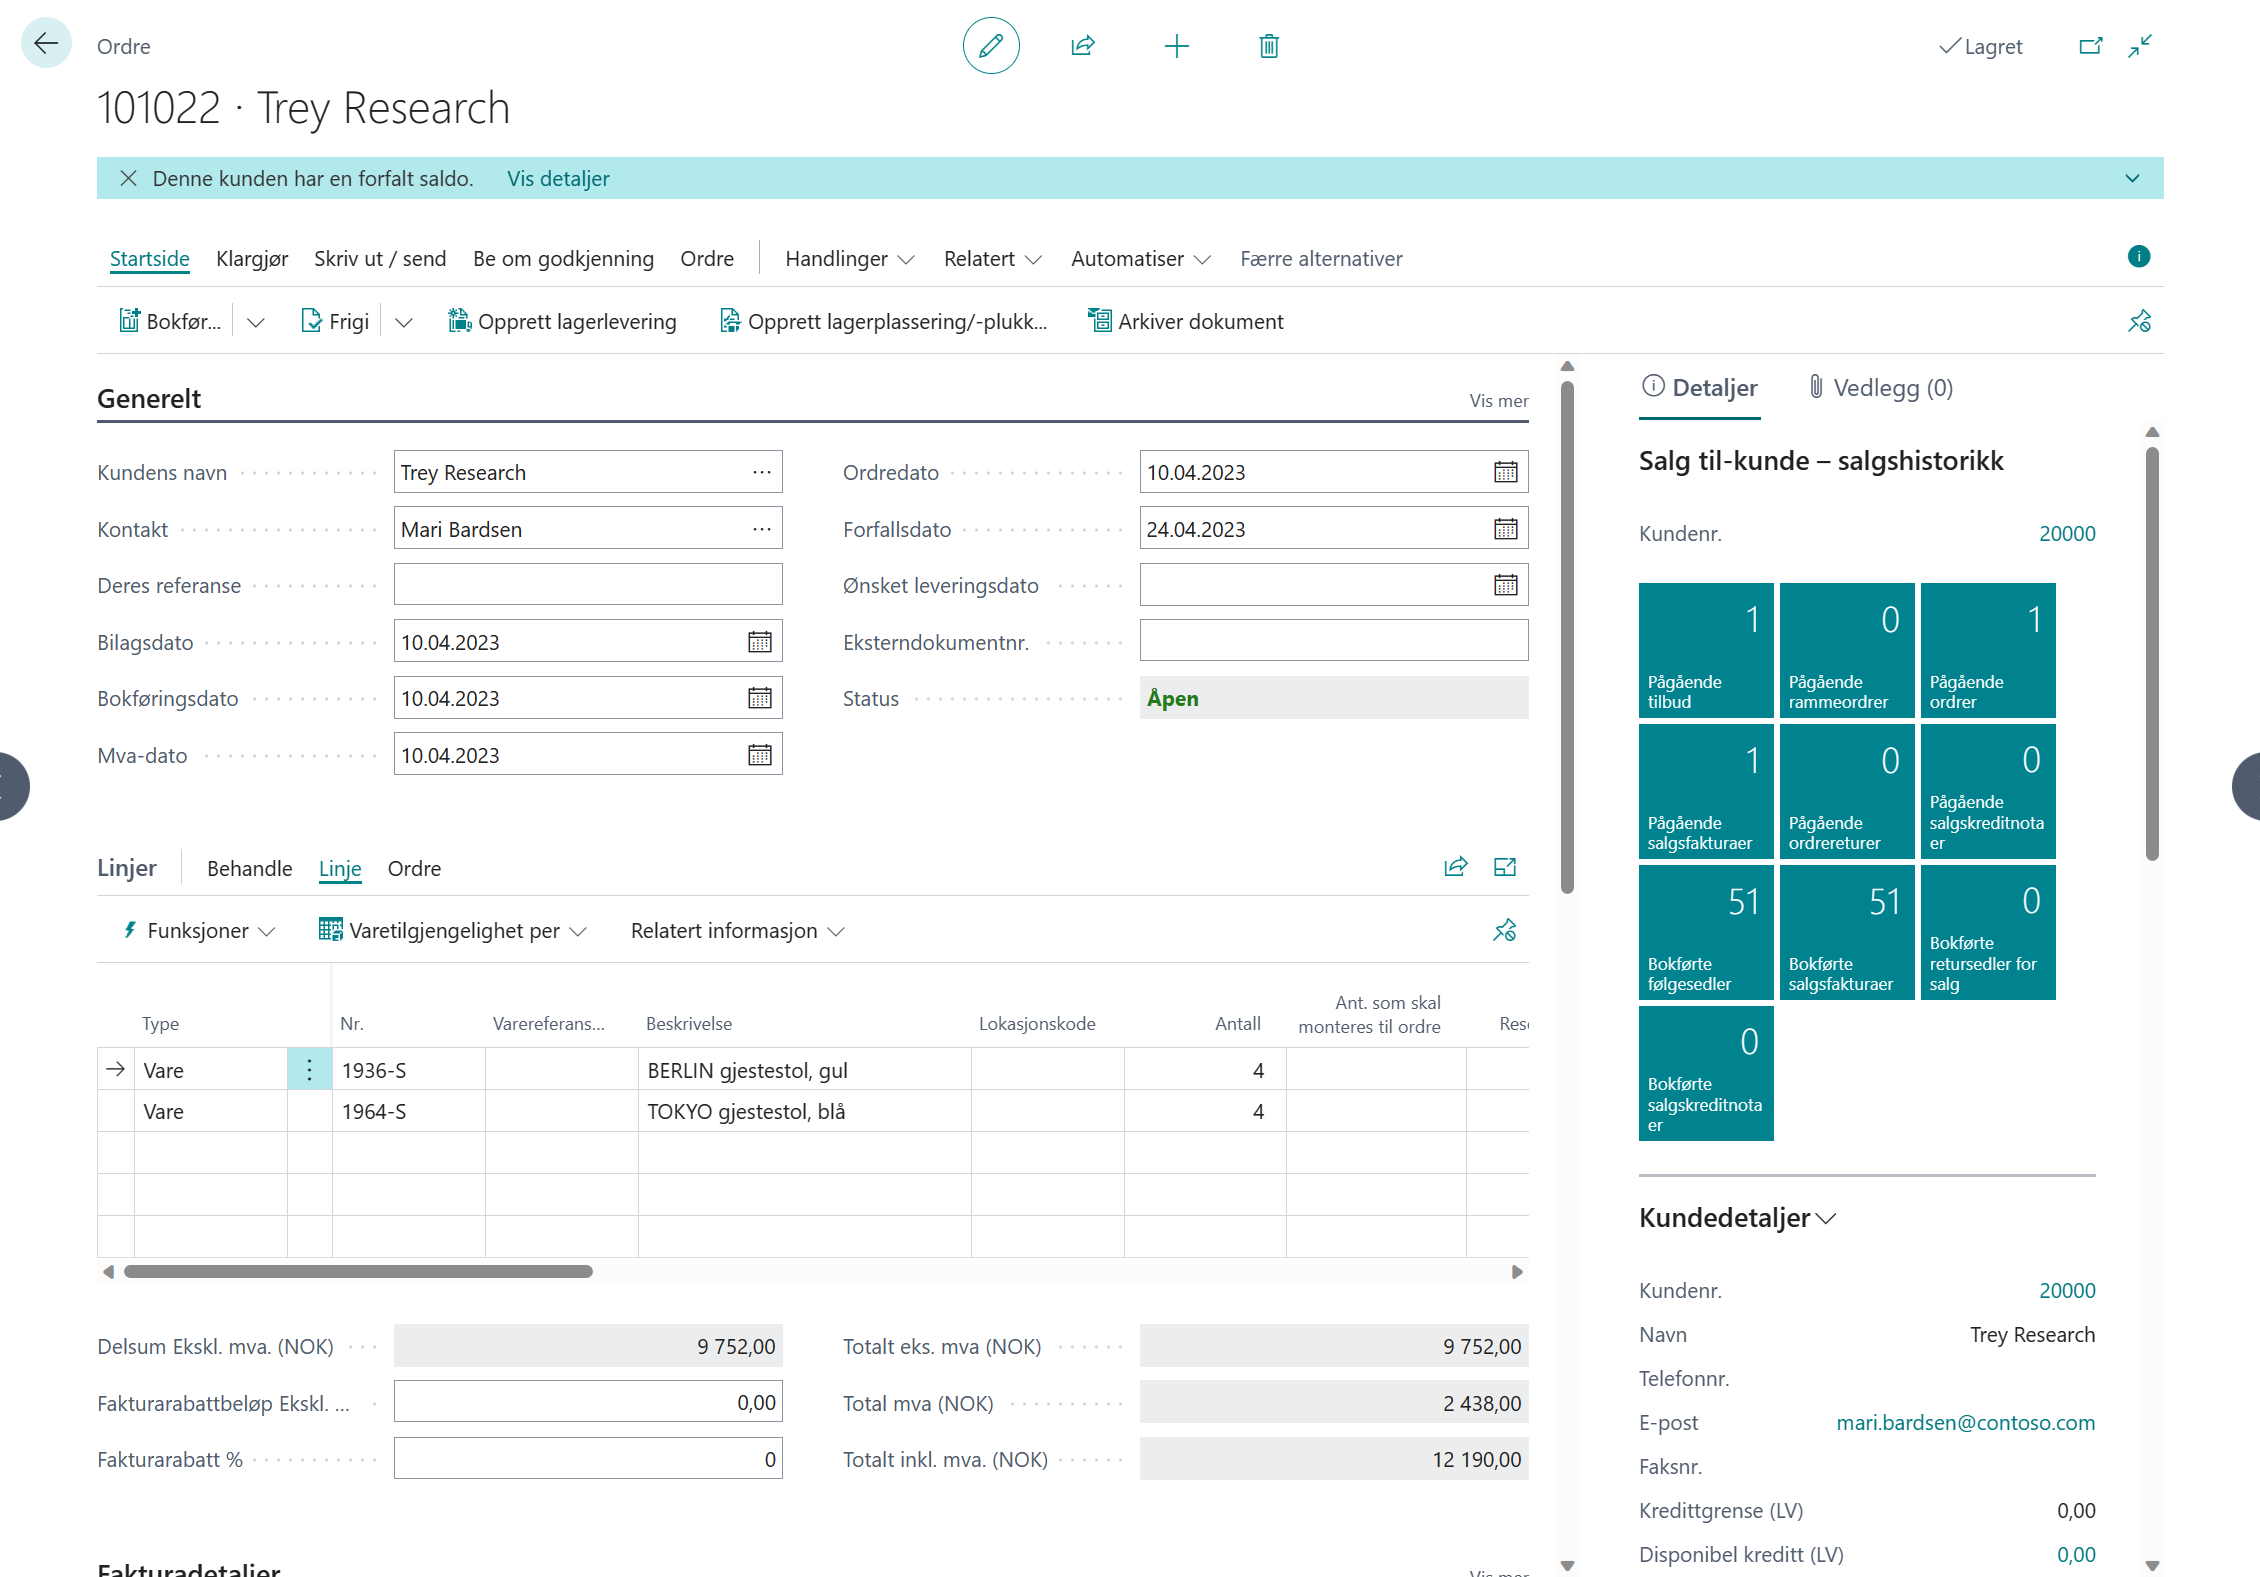Open the calendar picker for Ordredato

tap(1506, 472)
